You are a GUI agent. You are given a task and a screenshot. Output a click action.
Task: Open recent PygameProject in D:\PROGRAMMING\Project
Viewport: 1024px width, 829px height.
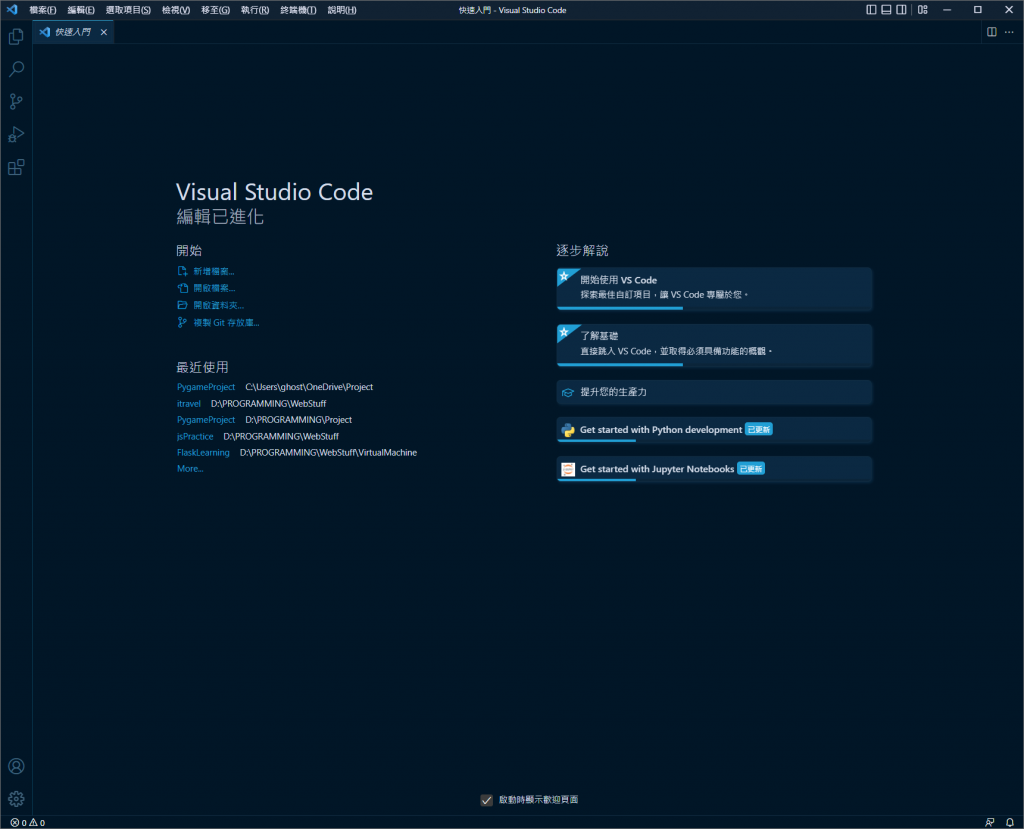click(x=206, y=419)
